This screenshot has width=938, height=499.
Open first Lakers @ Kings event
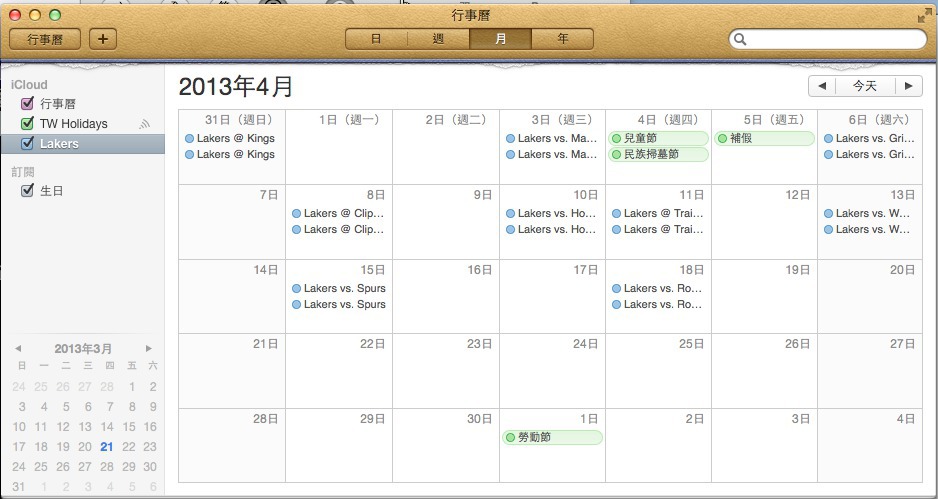click(x=230, y=138)
